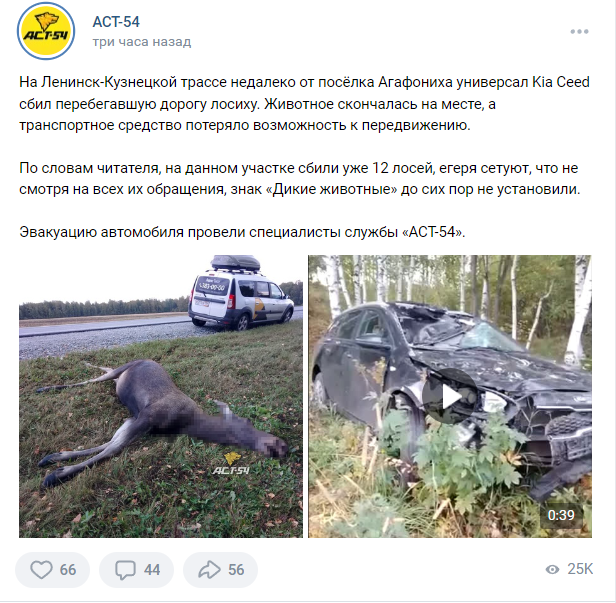
Task: Click the paragraph starting 'На Ленинск-Кузнецкой трассе'
Action: [x=304, y=104]
